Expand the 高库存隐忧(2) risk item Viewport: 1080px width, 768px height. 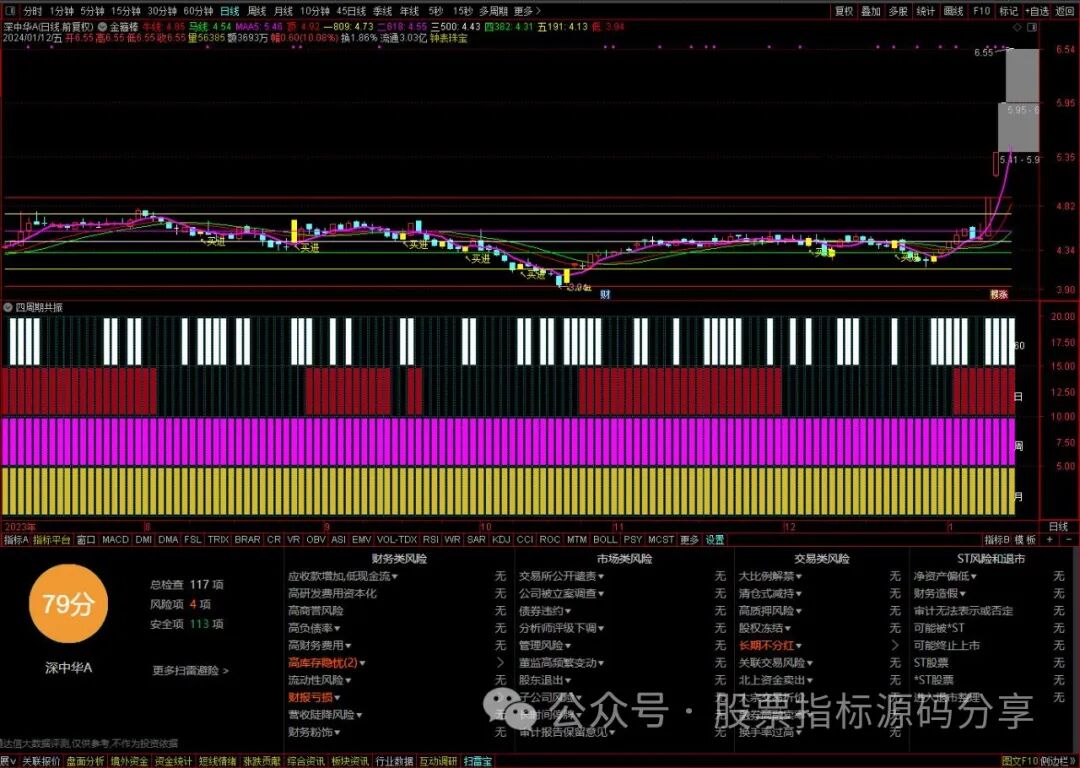pyautogui.click(x=326, y=663)
